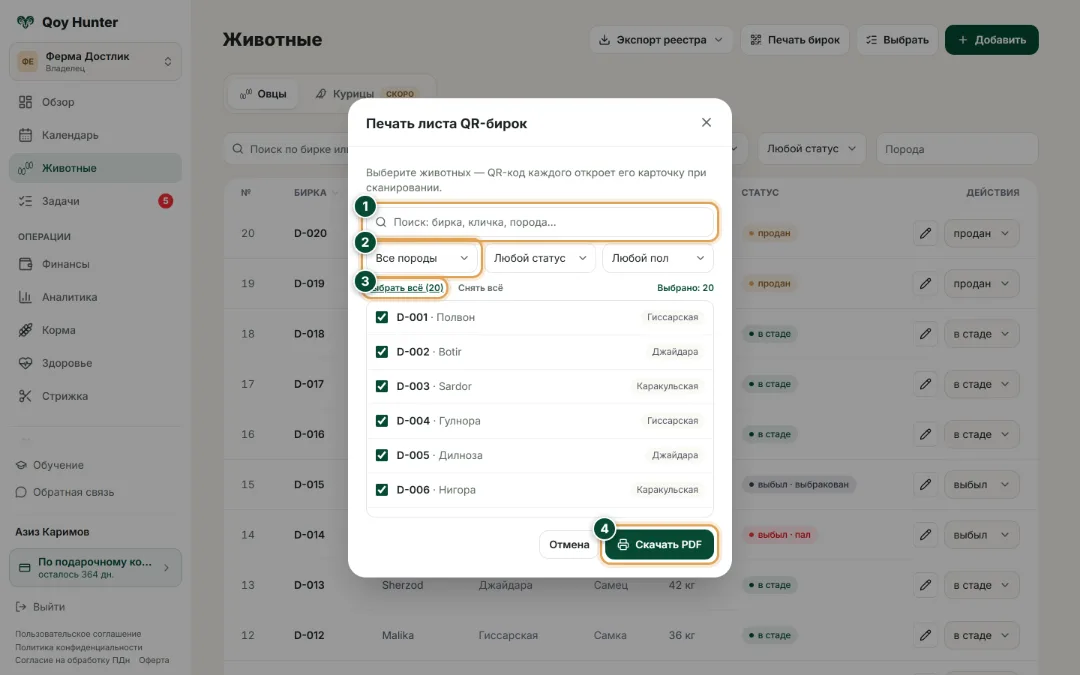The height and width of the screenshot is (675, 1080).
Task: Click the edit pencil for row D-019
Action: 925,284
